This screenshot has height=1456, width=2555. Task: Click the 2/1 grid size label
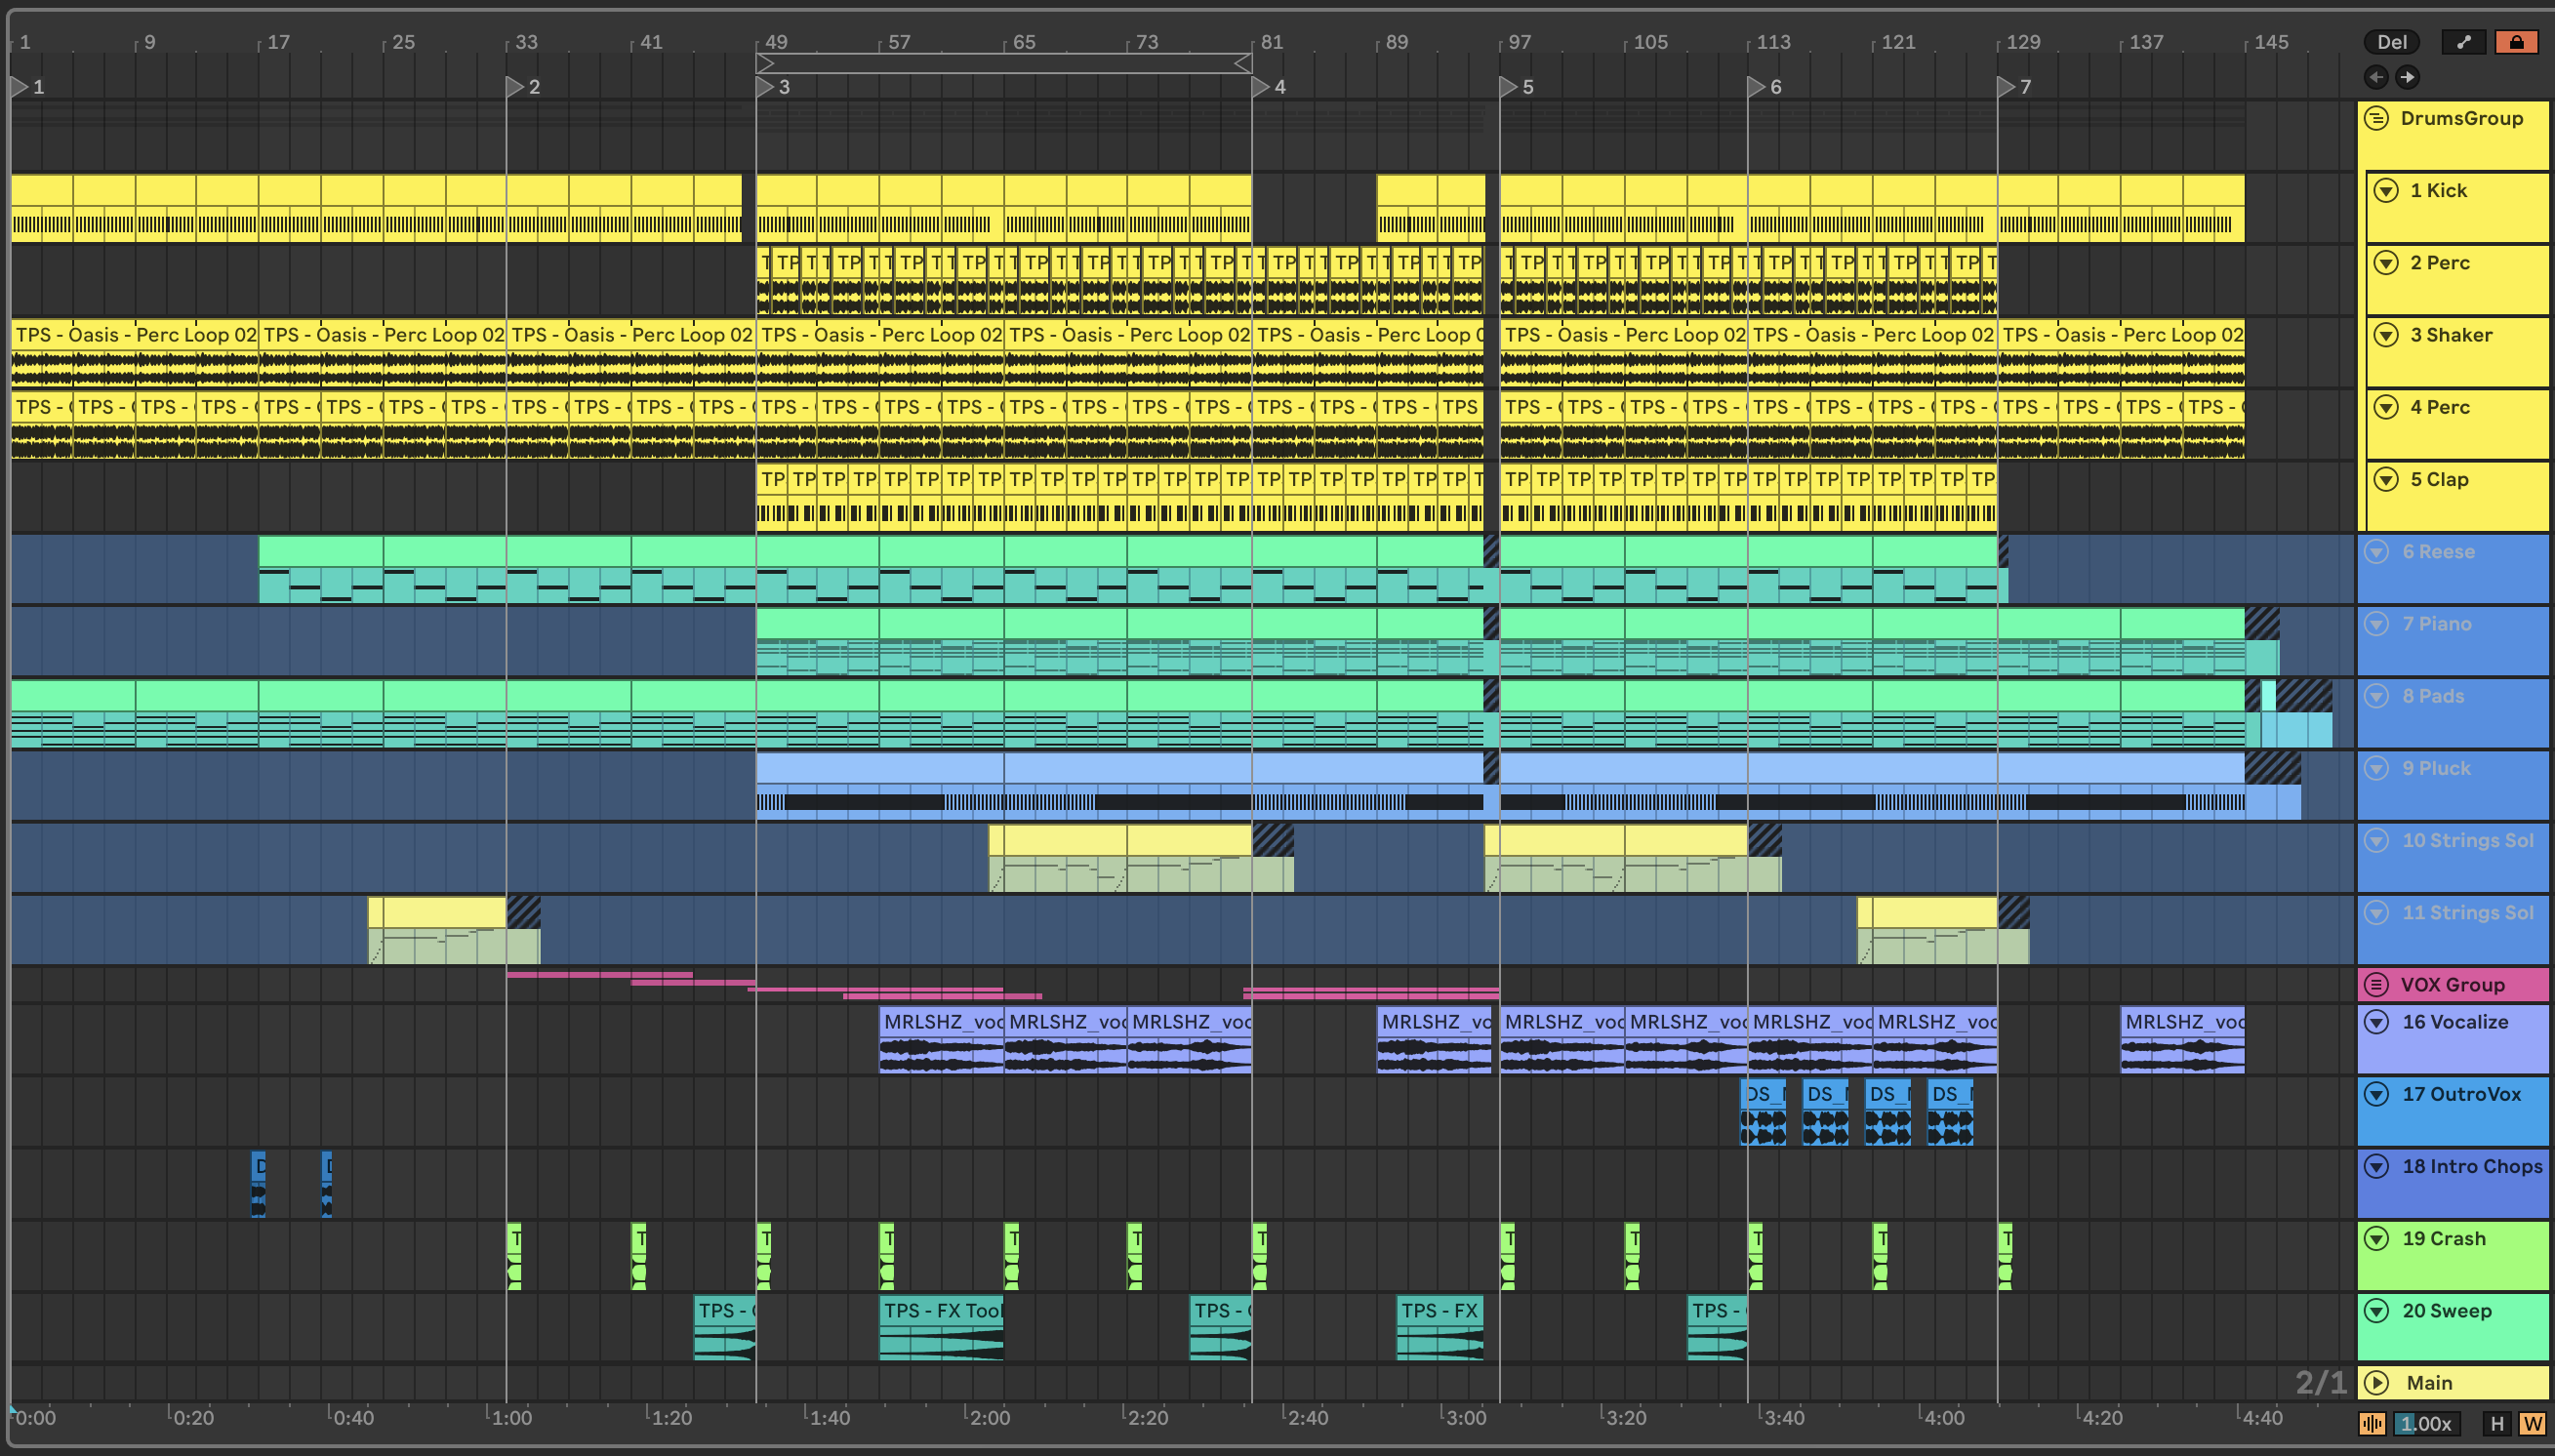click(x=2321, y=1383)
